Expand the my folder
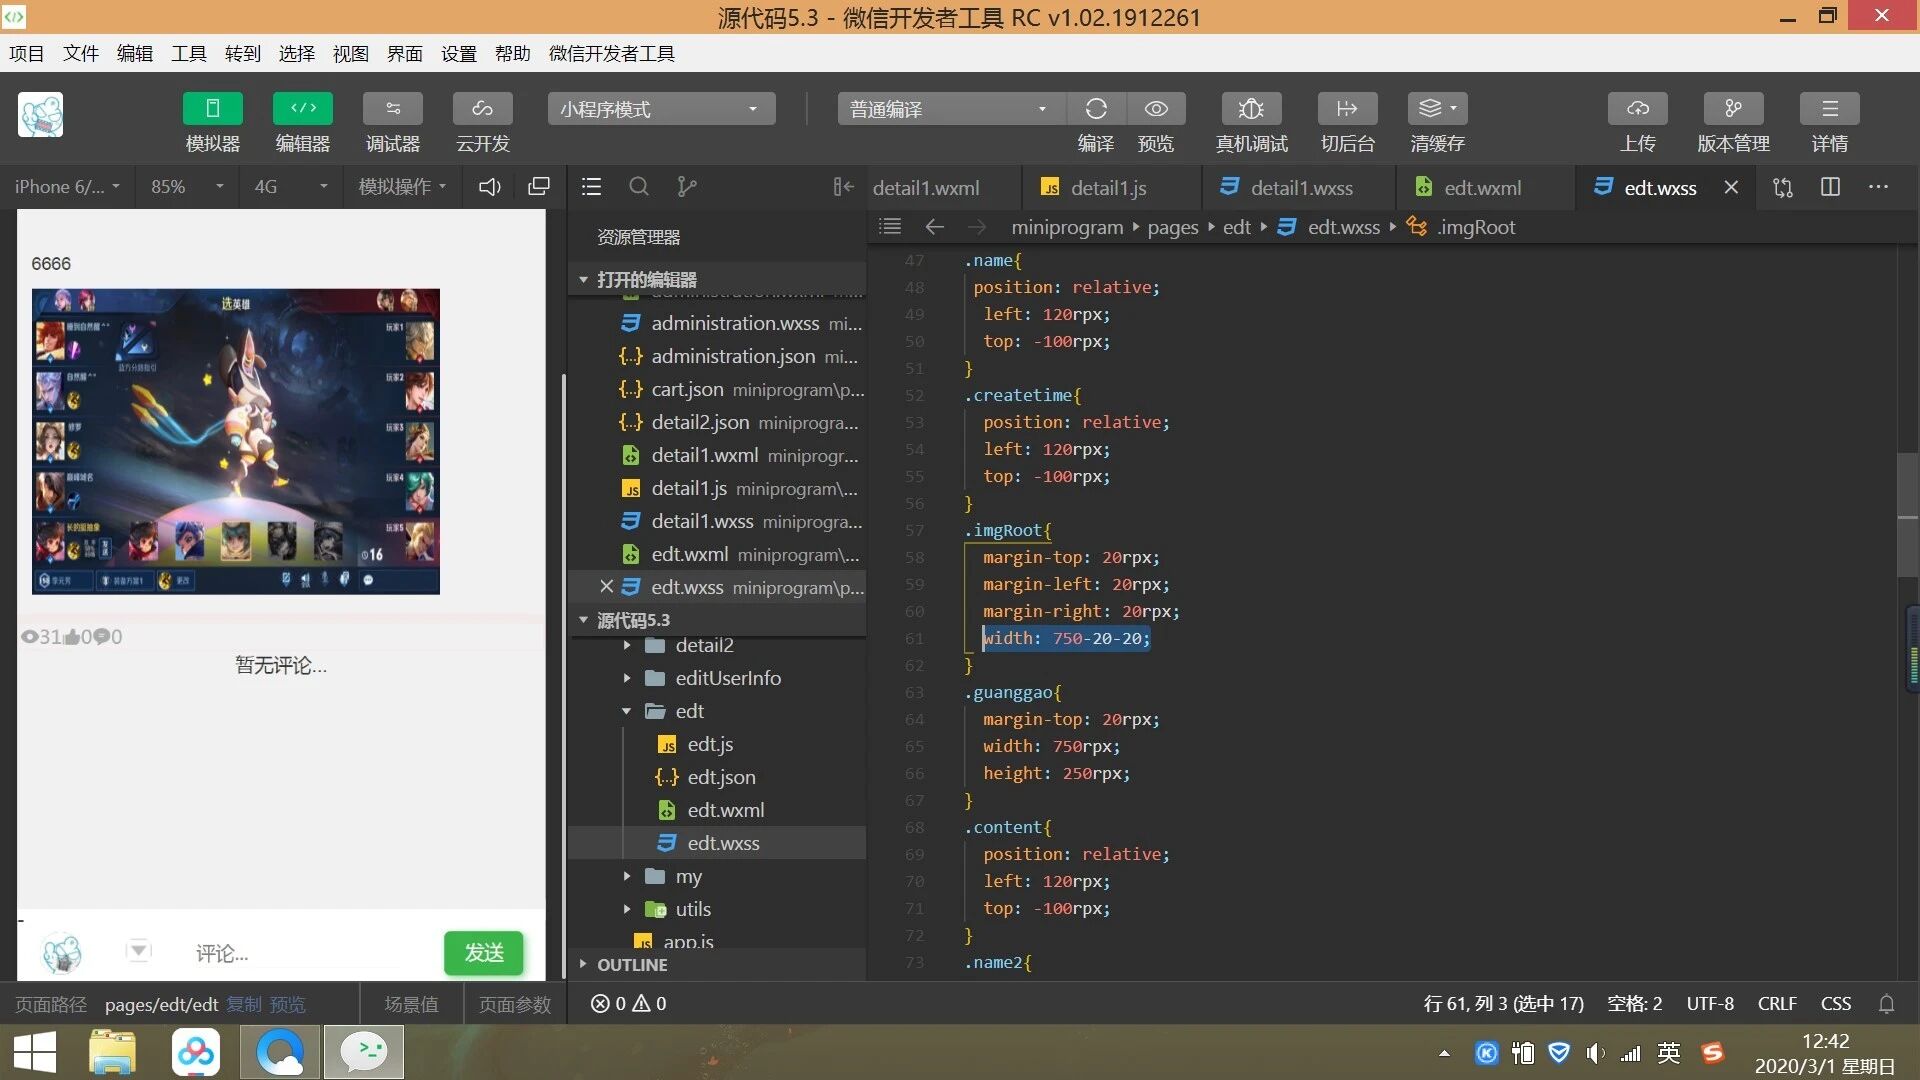Screen dimensions: 1920x1080 688,877
